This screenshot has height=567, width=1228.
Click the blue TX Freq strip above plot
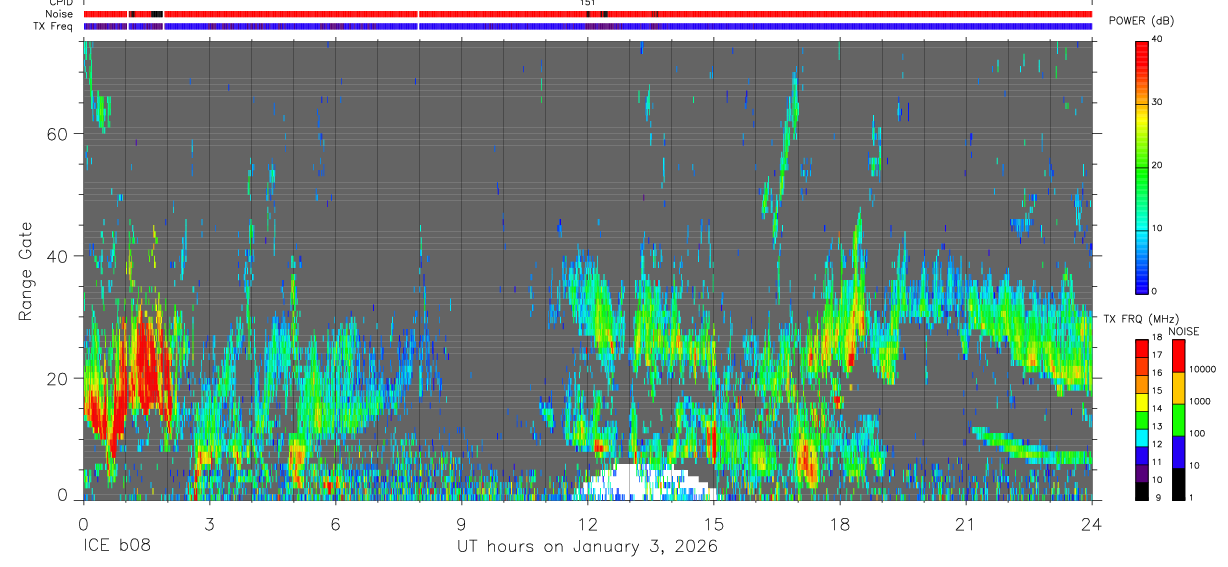coord(587,26)
